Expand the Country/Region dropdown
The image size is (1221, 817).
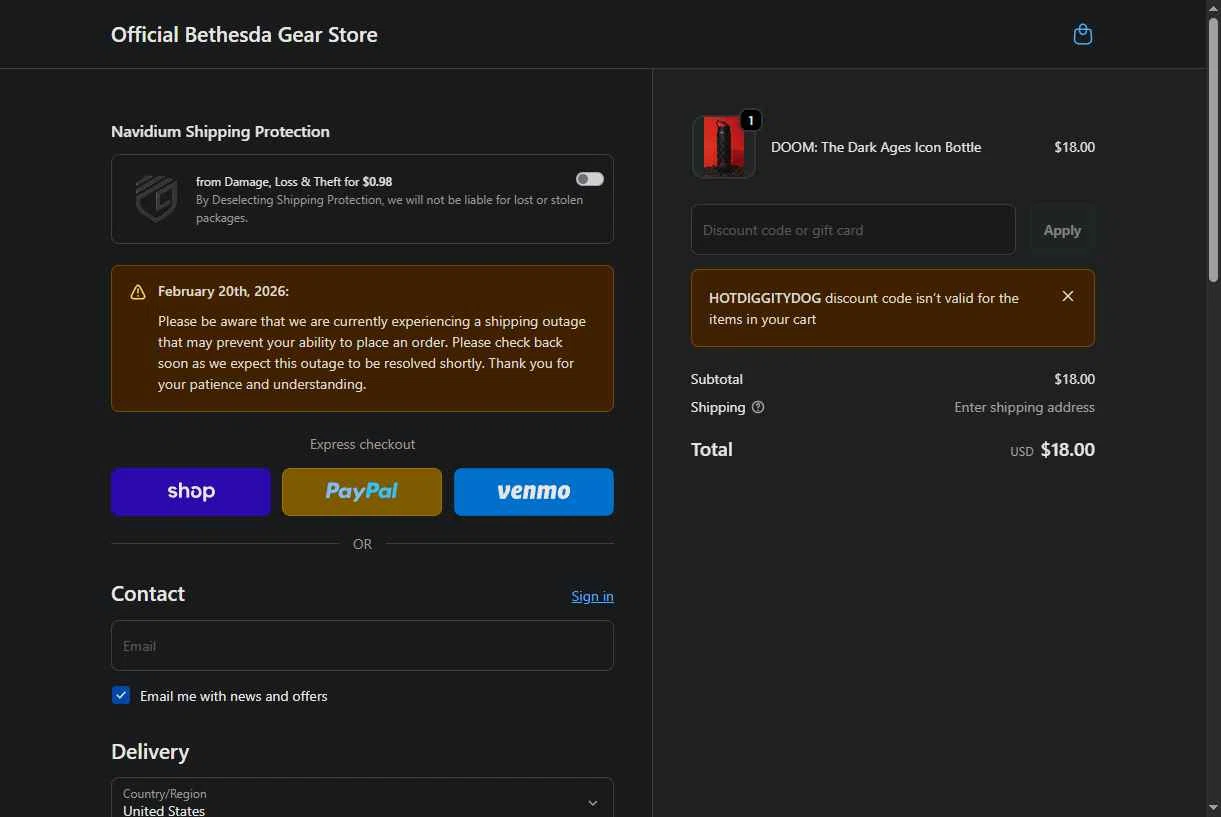pyautogui.click(x=362, y=798)
